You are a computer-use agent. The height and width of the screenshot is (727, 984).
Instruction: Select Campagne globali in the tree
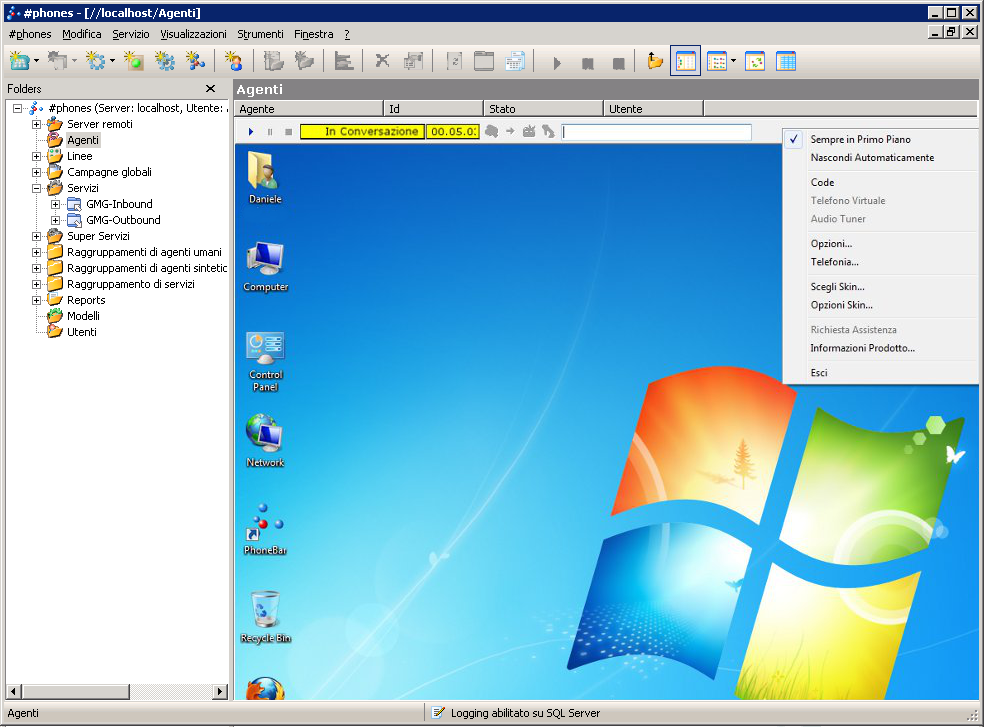tap(109, 172)
